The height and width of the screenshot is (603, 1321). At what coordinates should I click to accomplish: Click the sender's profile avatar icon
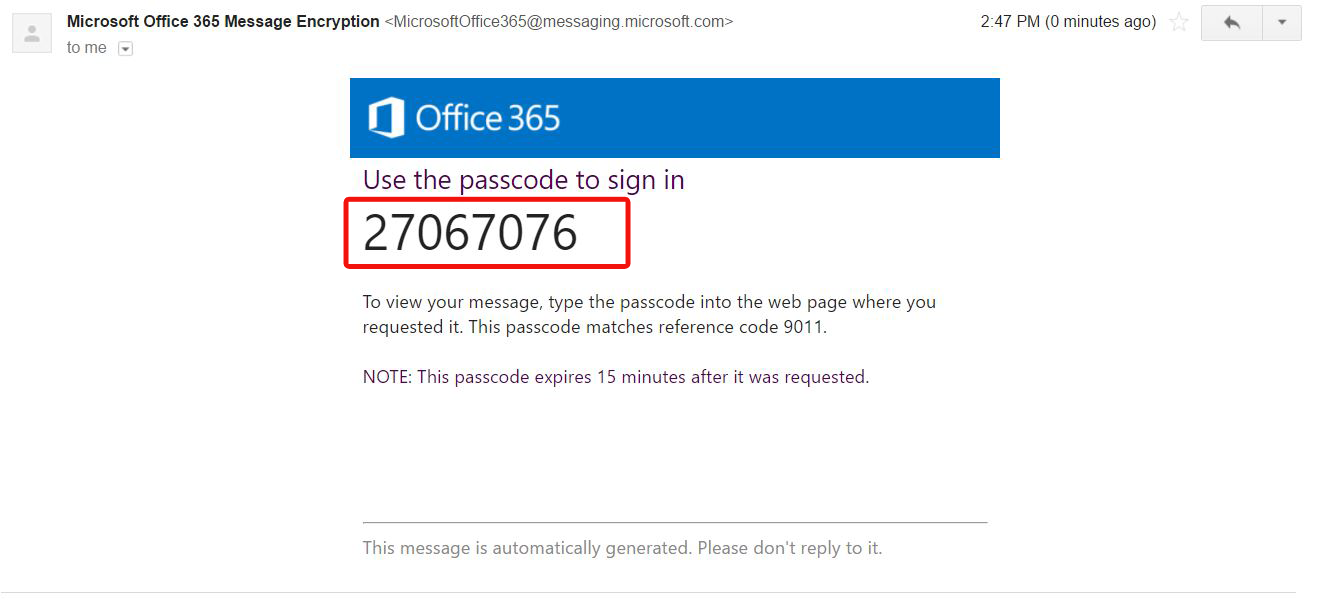tap(32, 33)
